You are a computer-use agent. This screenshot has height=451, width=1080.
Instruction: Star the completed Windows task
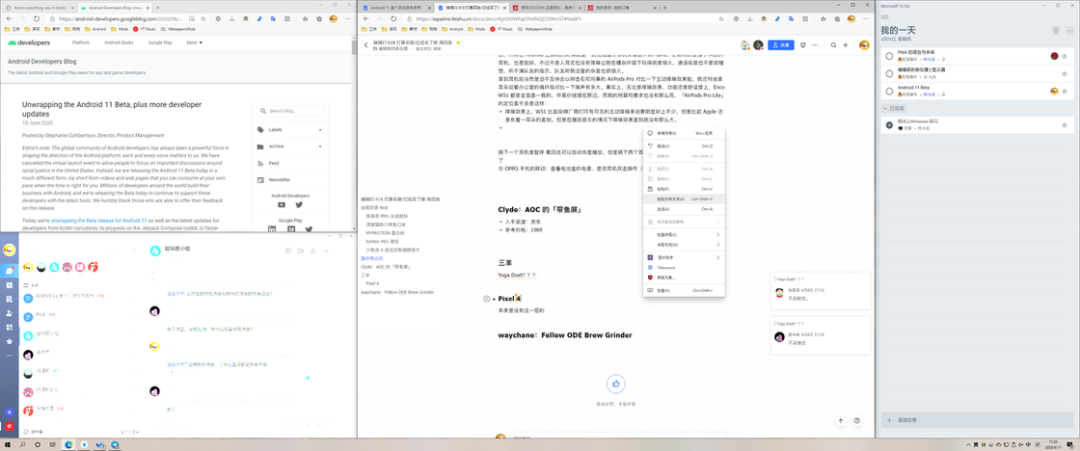pyautogui.click(x=1064, y=125)
